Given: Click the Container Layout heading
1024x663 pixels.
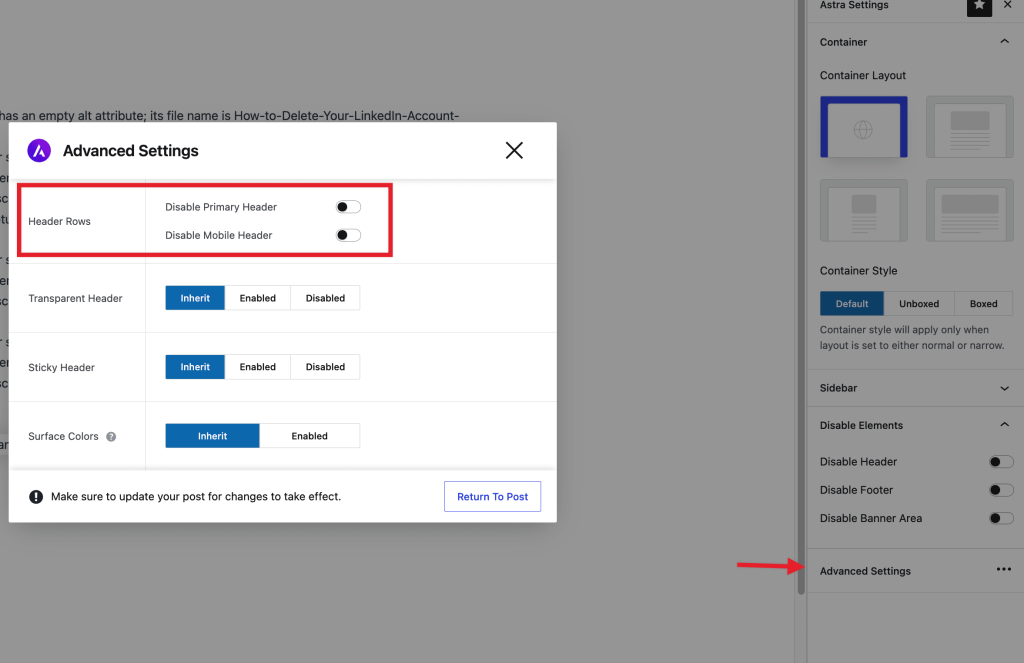Looking at the screenshot, I should click(863, 75).
